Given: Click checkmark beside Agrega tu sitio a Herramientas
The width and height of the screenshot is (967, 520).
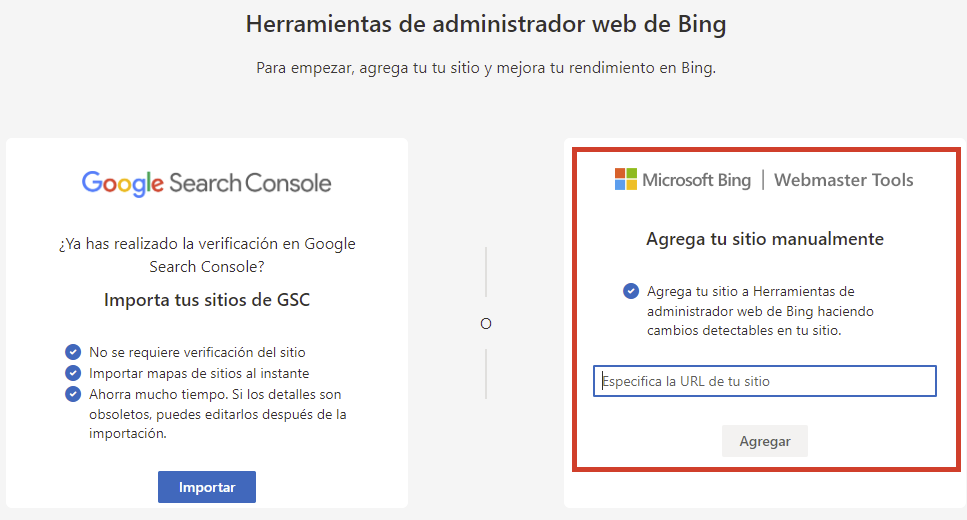Looking at the screenshot, I should pyautogui.click(x=631, y=291).
